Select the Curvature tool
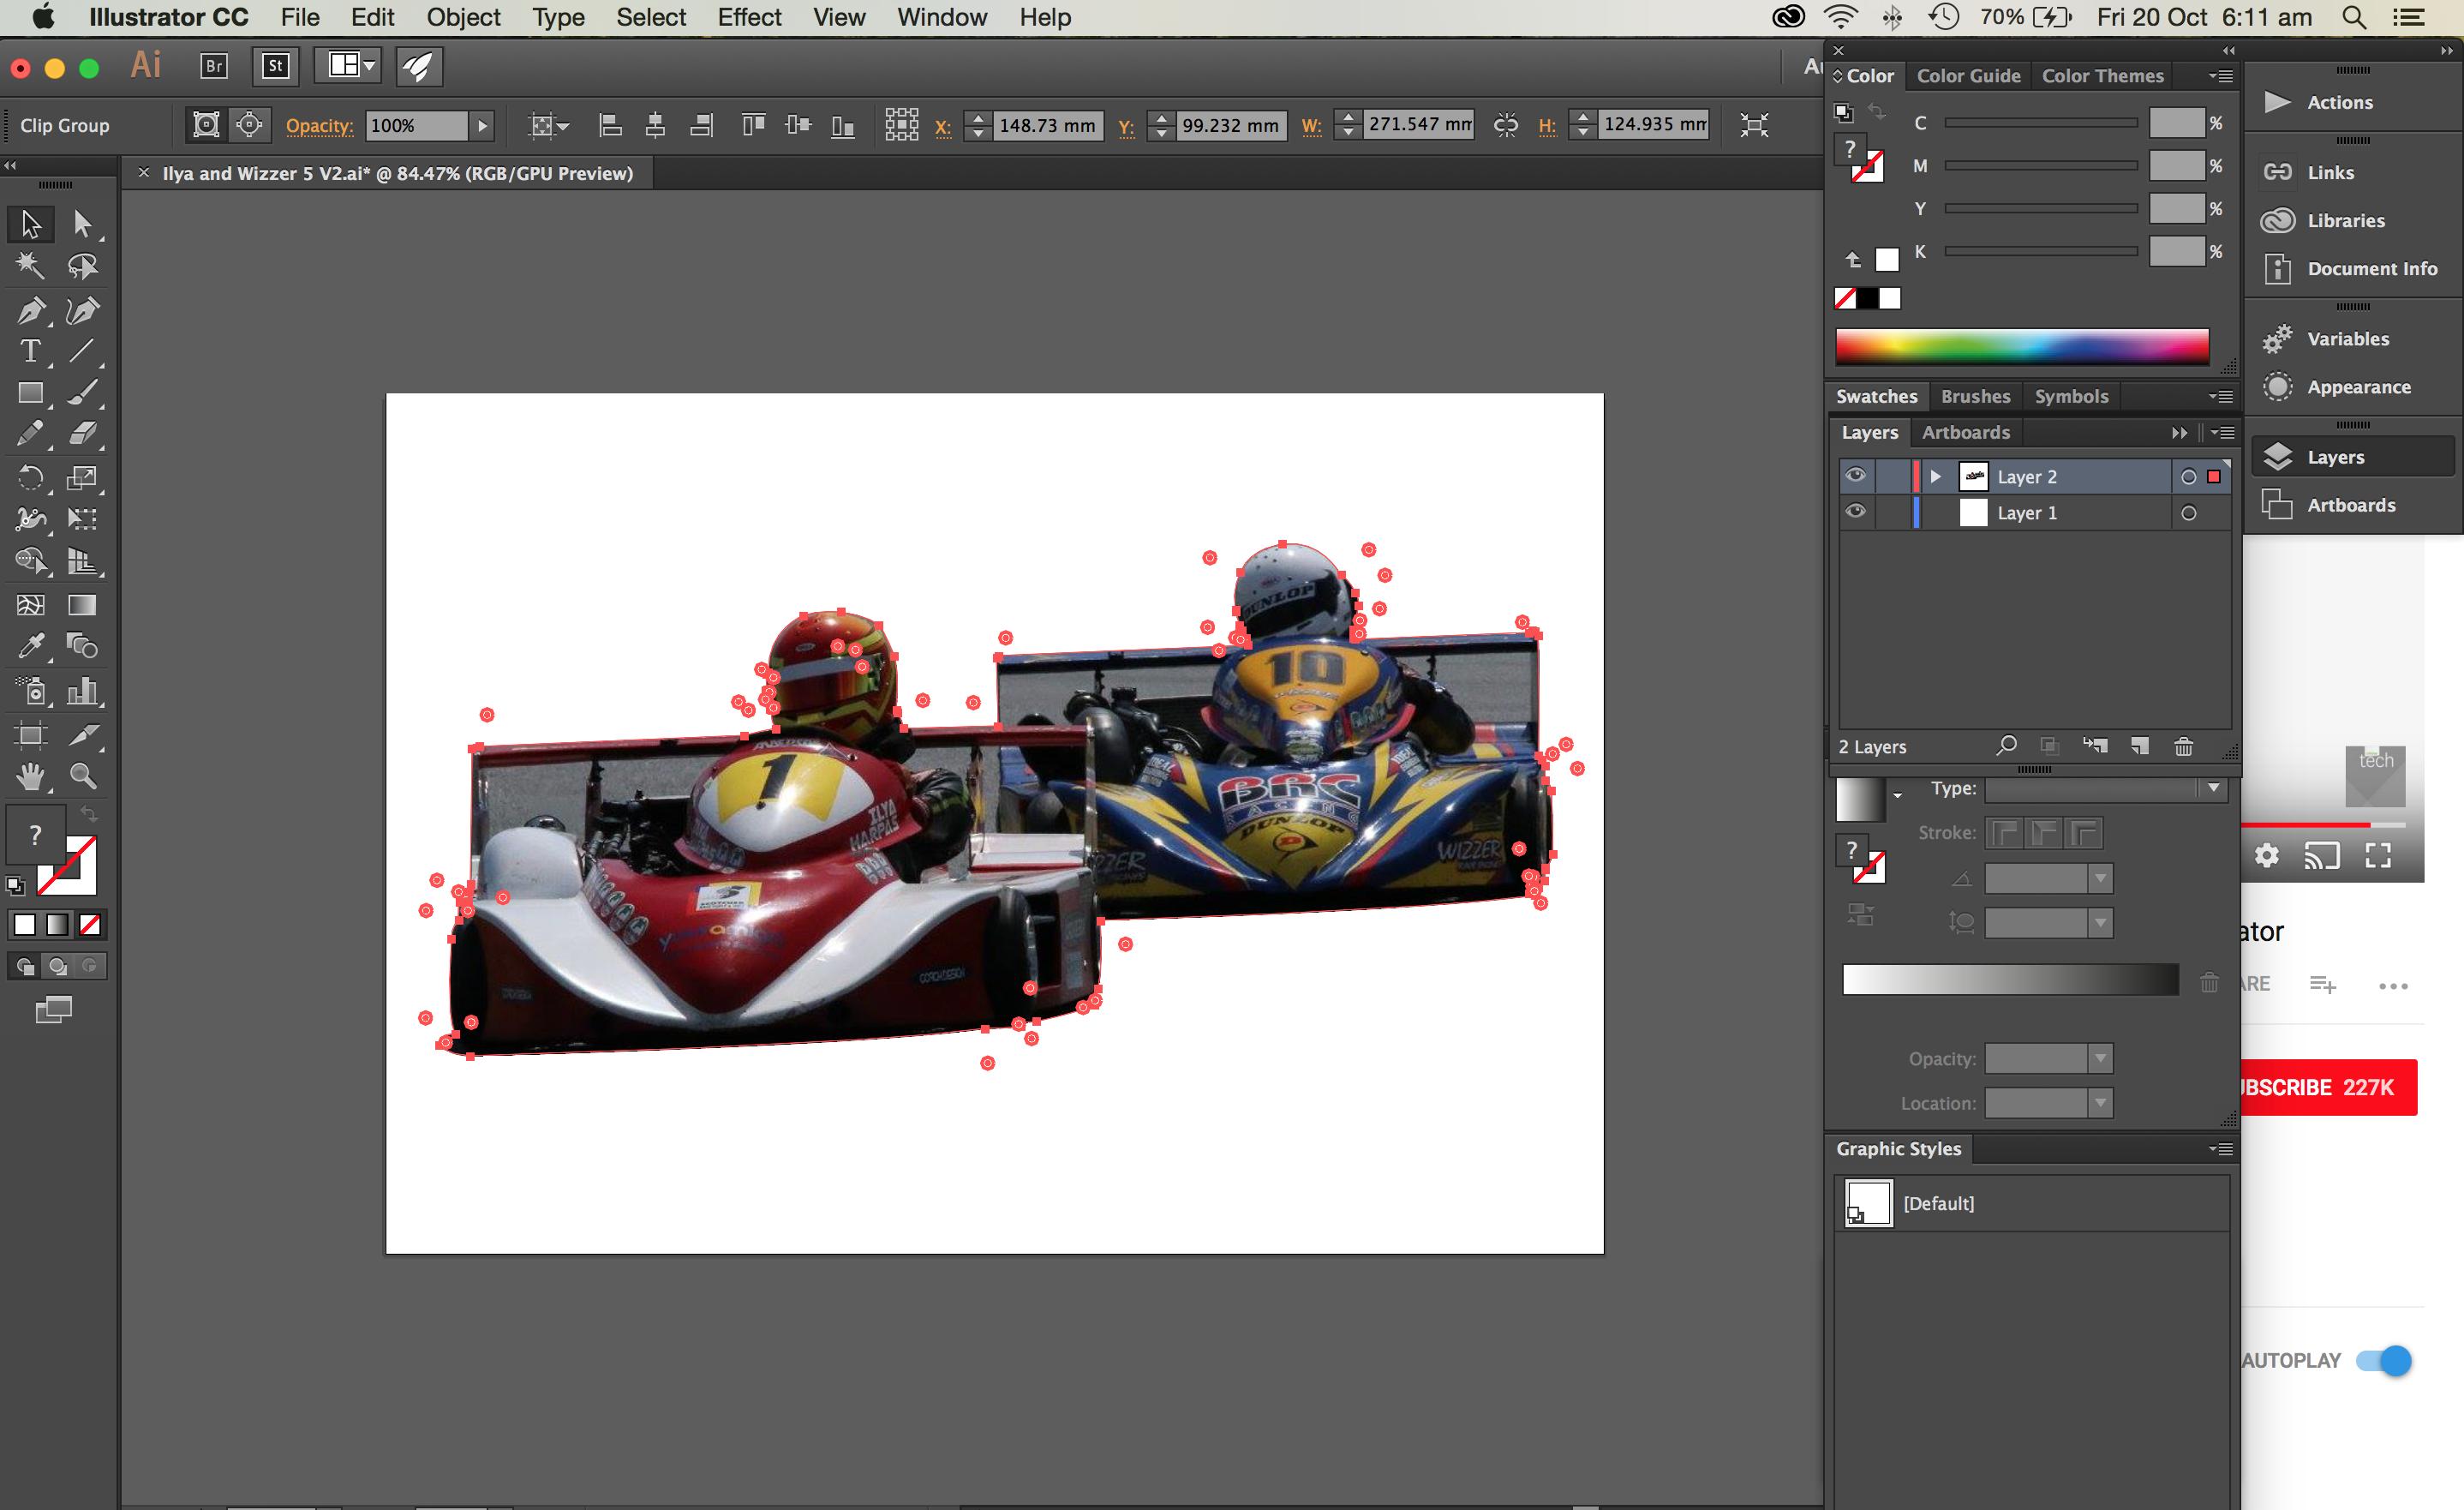The image size is (2464, 1510). click(x=82, y=310)
